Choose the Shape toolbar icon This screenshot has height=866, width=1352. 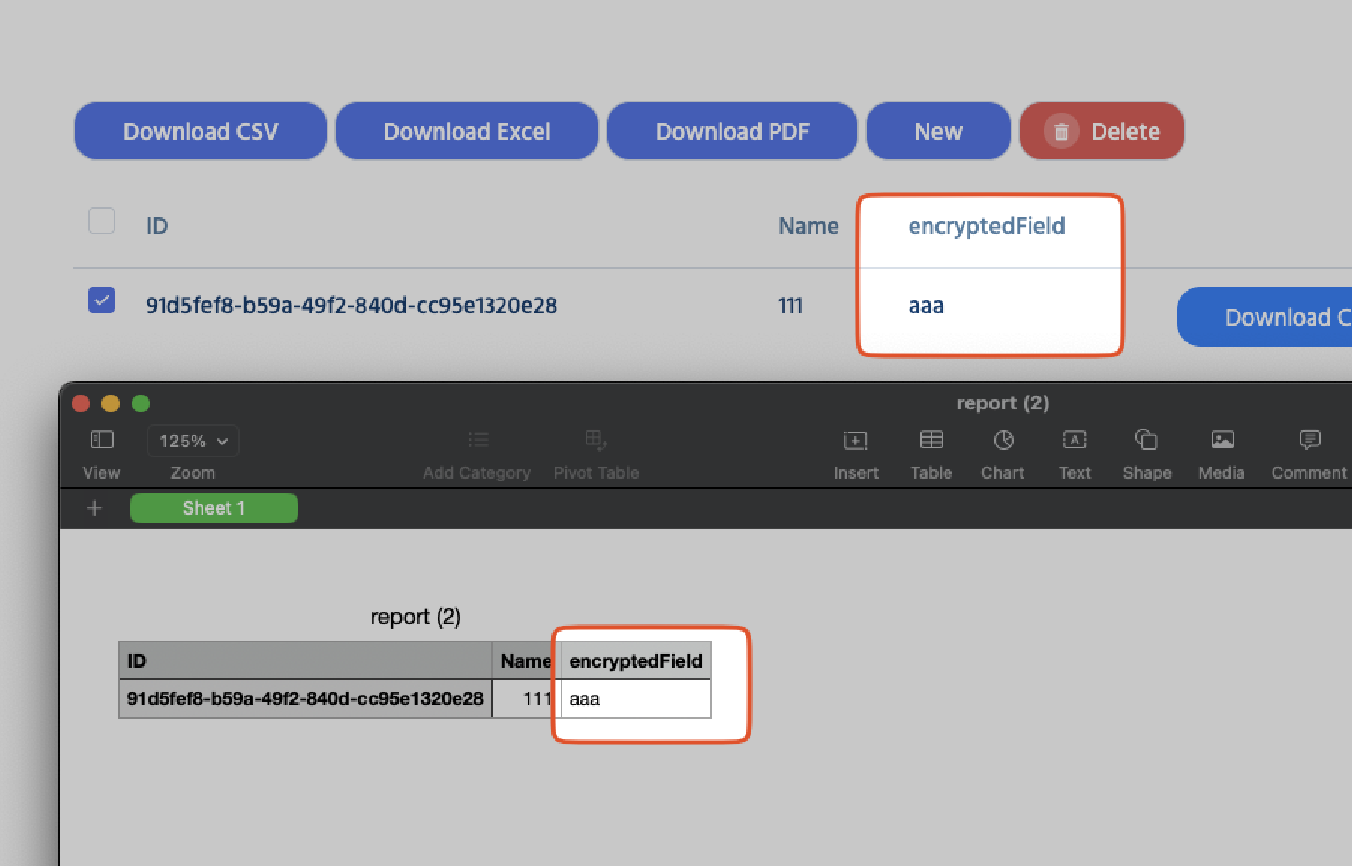tap(1147, 440)
